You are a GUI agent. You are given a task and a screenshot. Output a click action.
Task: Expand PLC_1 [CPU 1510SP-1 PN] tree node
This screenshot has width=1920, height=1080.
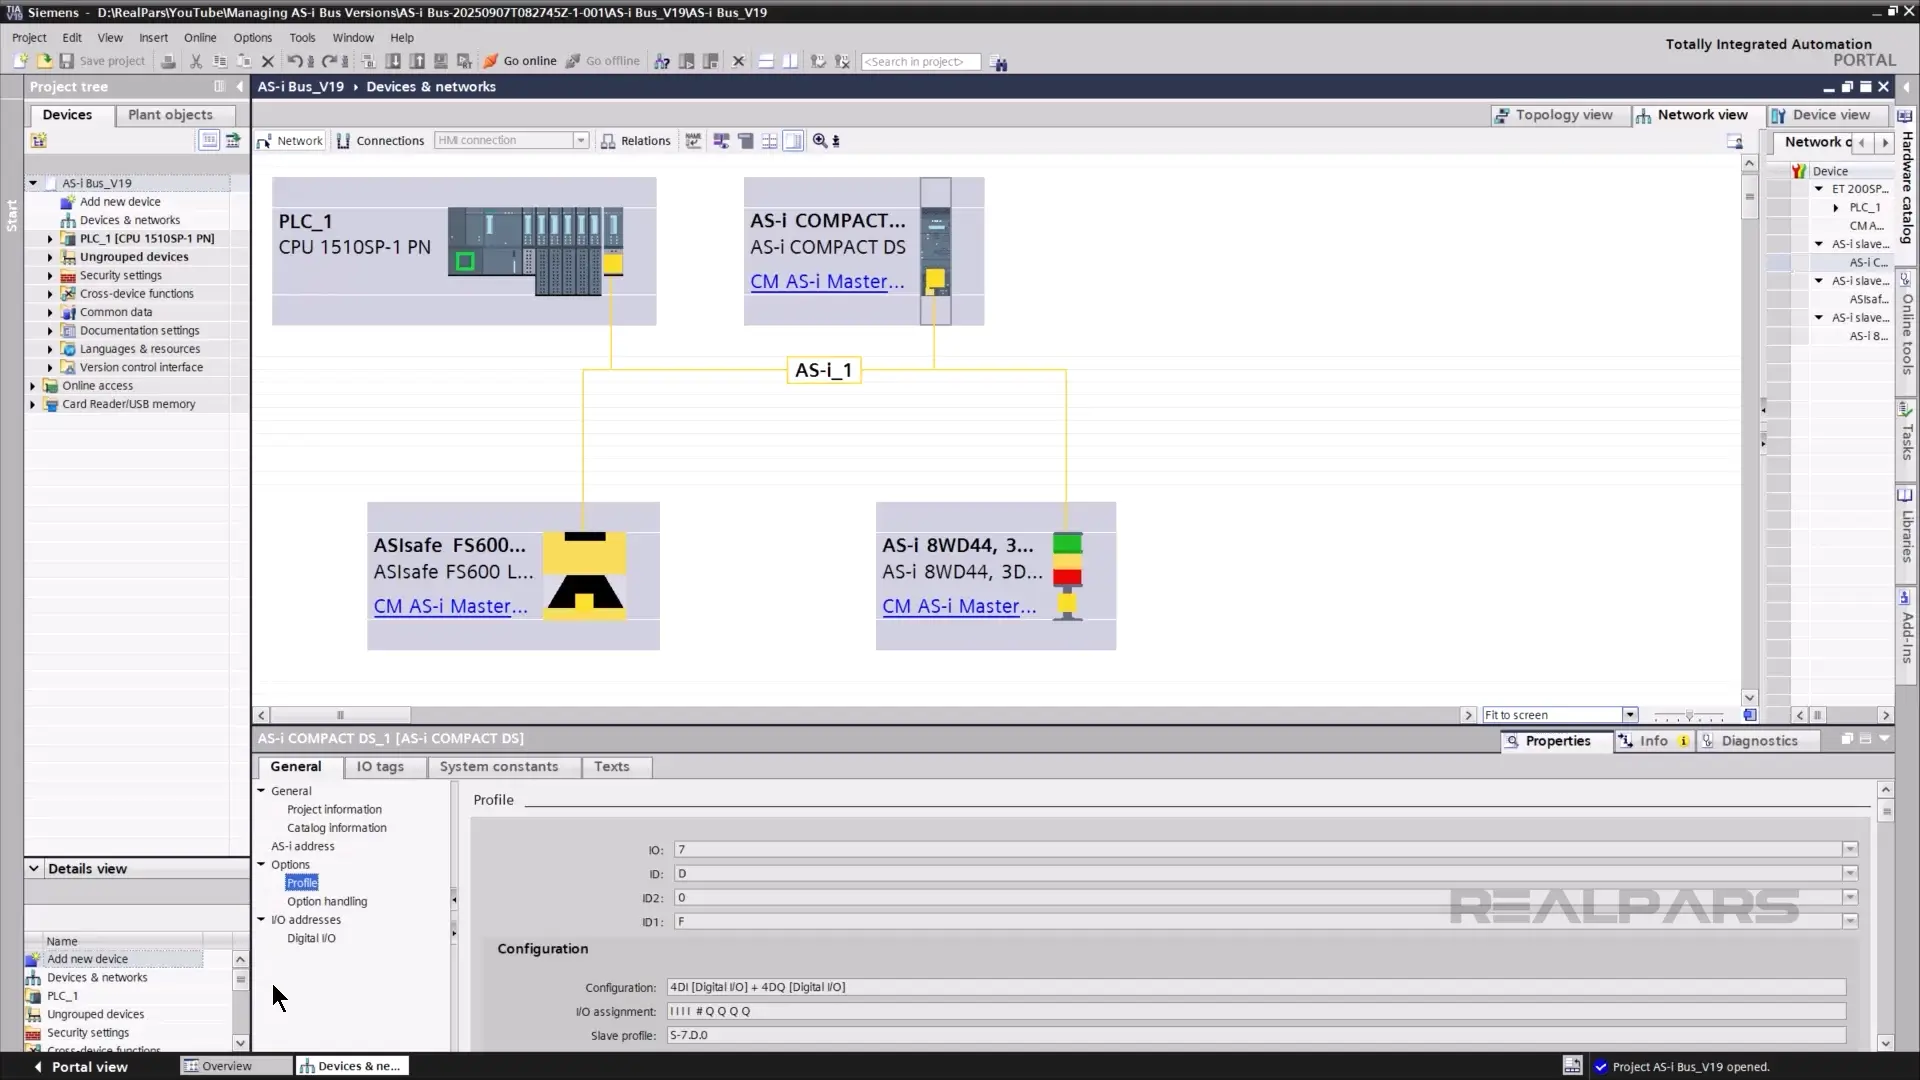[50, 239]
